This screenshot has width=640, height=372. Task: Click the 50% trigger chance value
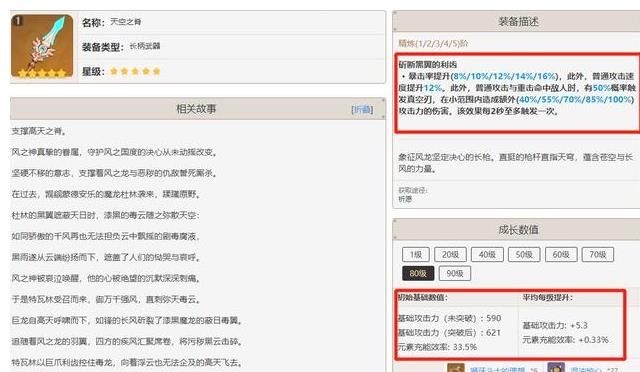(x=601, y=87)
